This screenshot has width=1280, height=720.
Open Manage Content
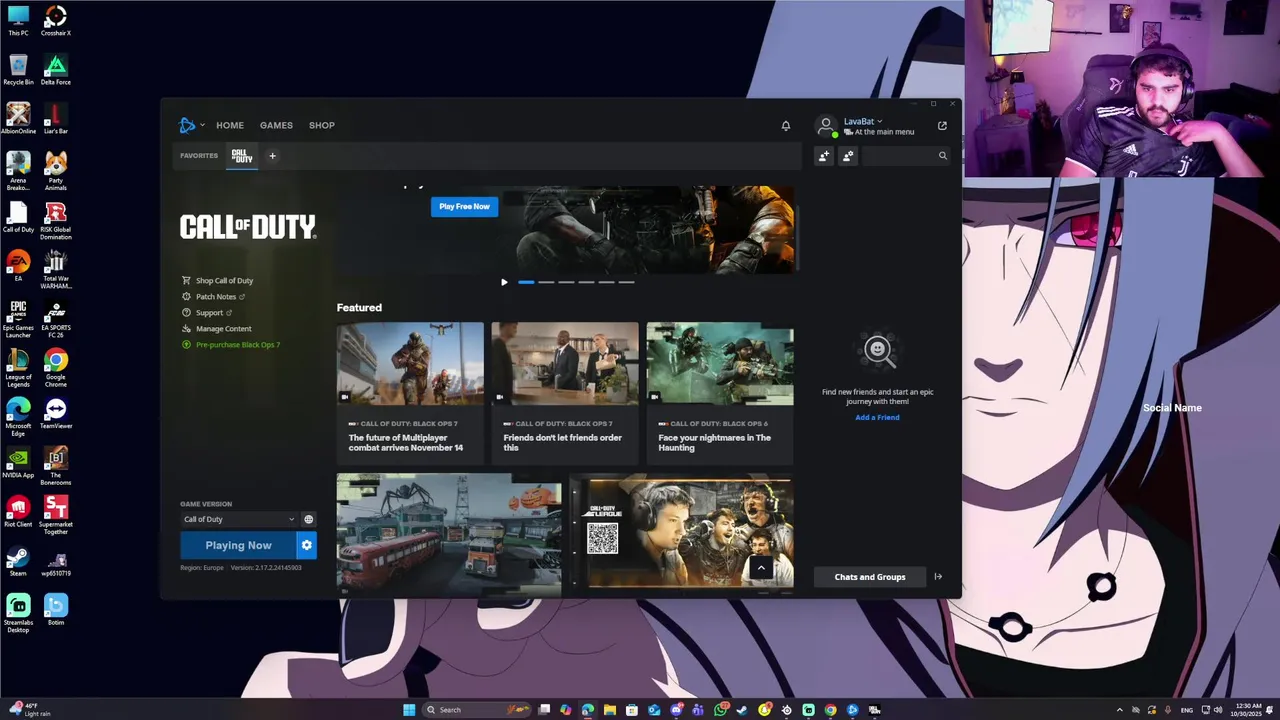(223, 329)
